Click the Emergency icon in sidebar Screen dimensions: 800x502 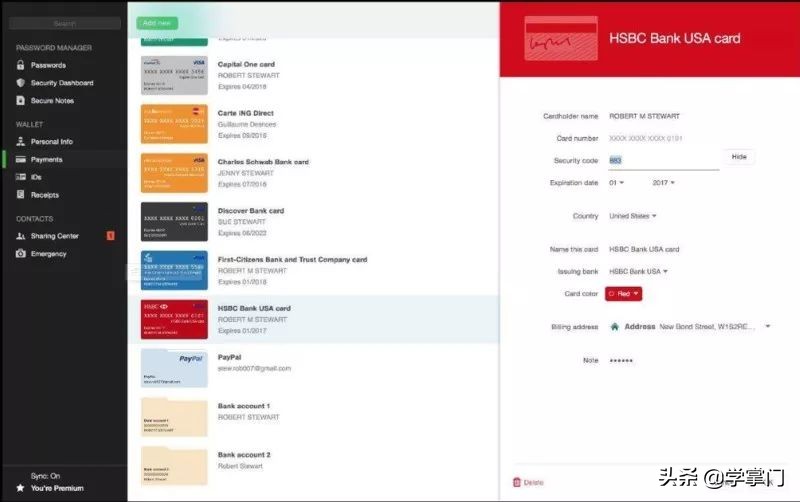pos(20,254)
